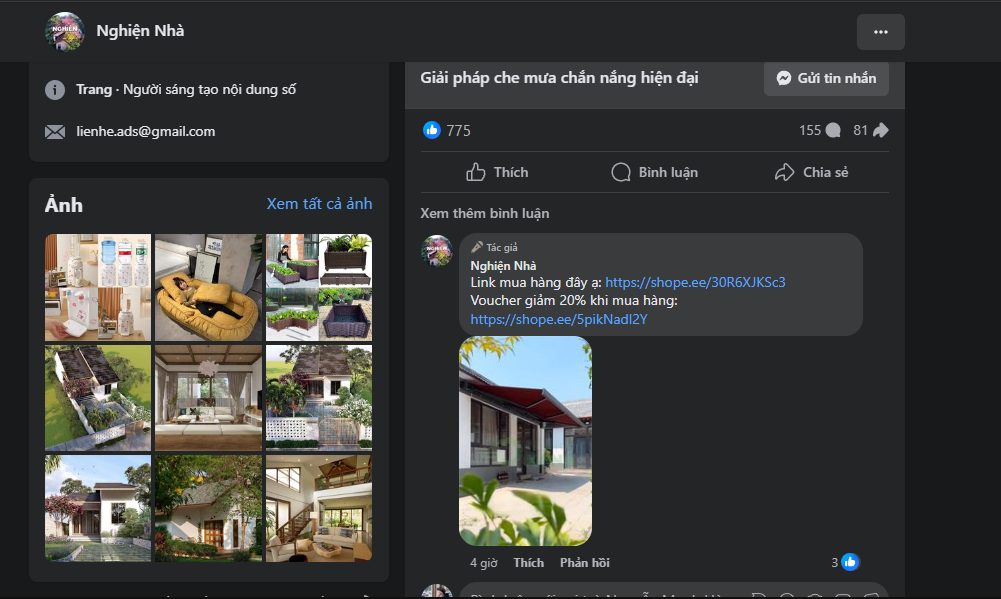
Task: Open the 775 reactions count
Action: point(458,131)
